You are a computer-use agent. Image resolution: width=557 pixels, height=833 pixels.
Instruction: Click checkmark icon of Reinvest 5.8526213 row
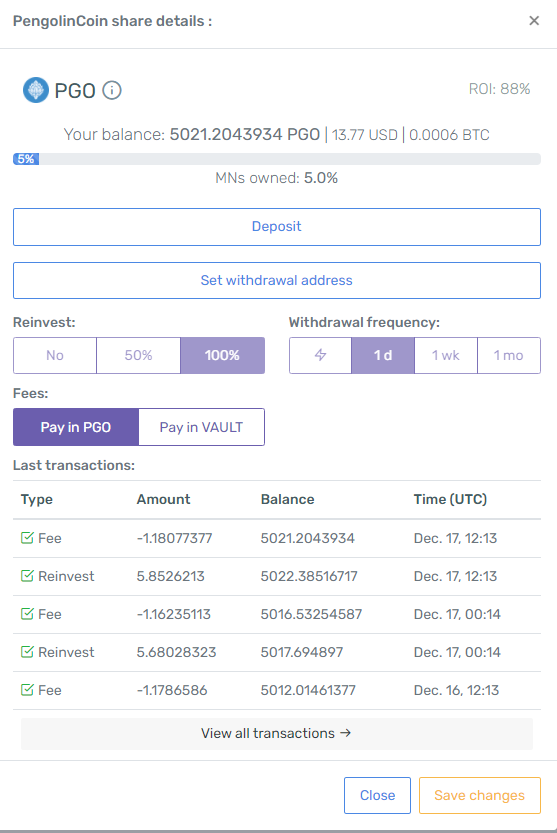click(27, 575)
